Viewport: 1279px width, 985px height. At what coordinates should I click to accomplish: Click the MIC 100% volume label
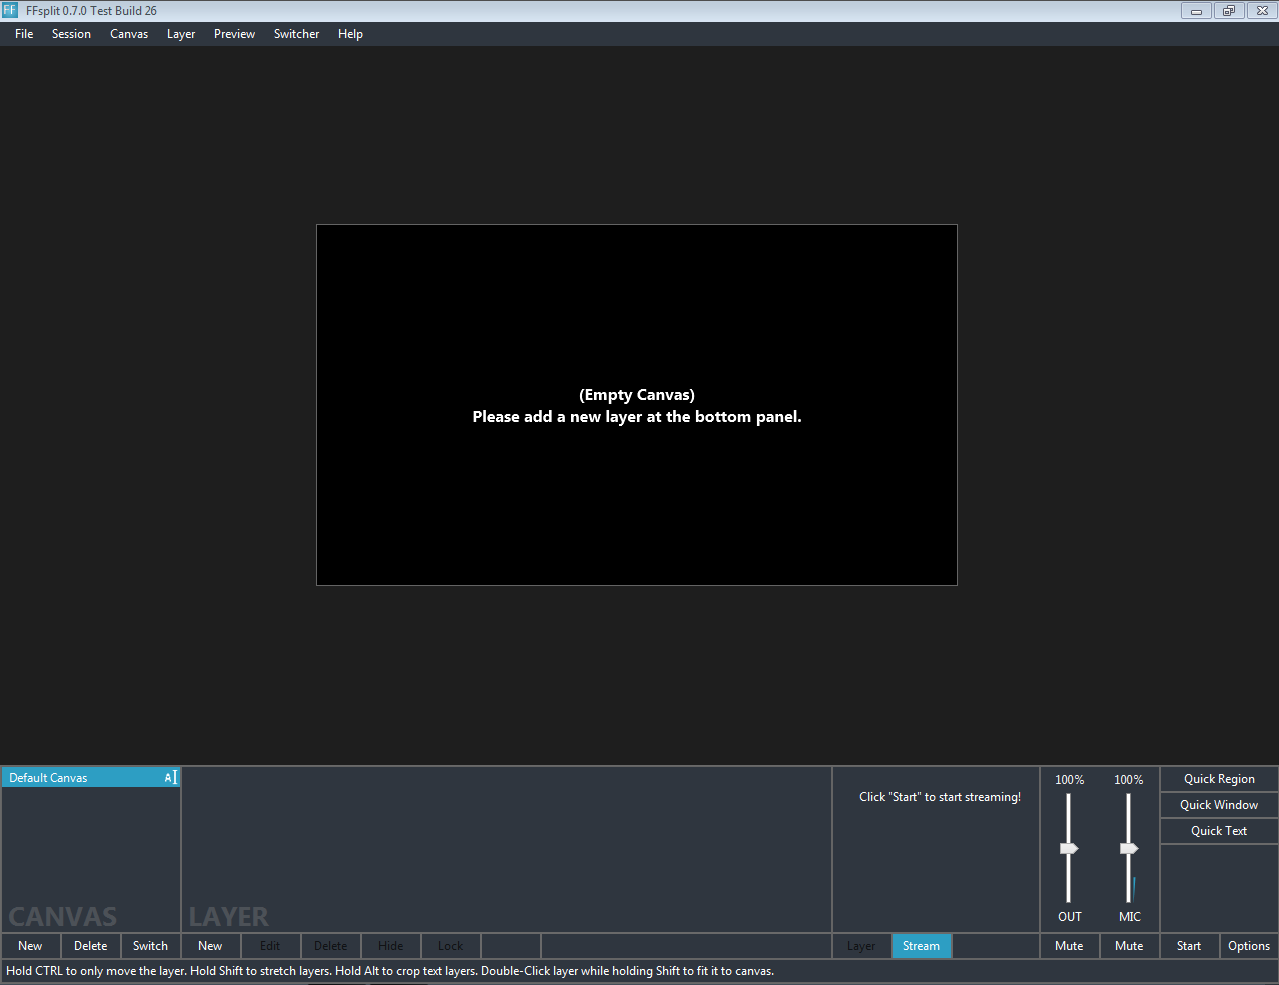pyautogui.click(x=1129, y=780)
